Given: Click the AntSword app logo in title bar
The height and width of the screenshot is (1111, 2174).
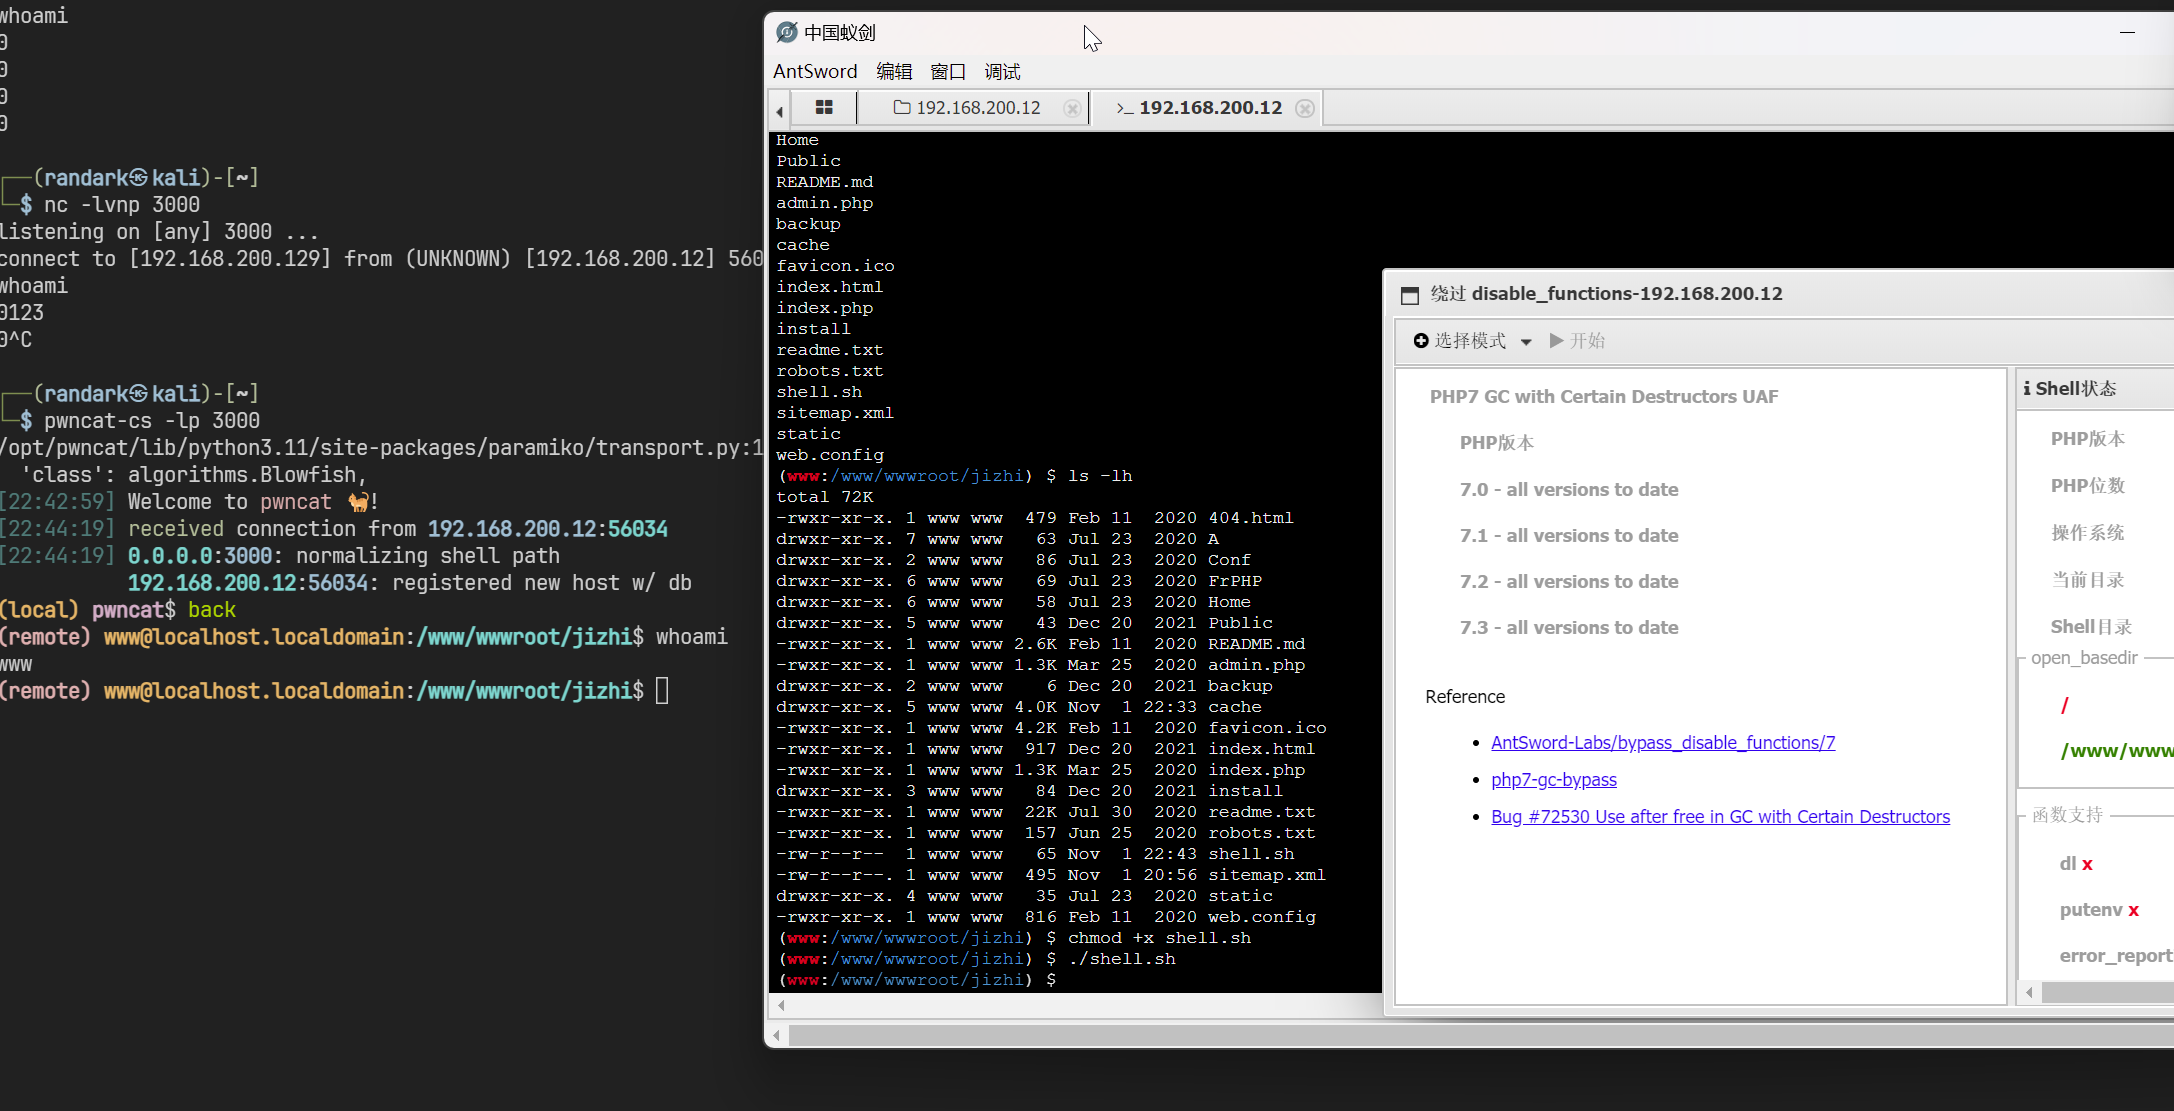Looking at the screenshot, I should point(787,33).
